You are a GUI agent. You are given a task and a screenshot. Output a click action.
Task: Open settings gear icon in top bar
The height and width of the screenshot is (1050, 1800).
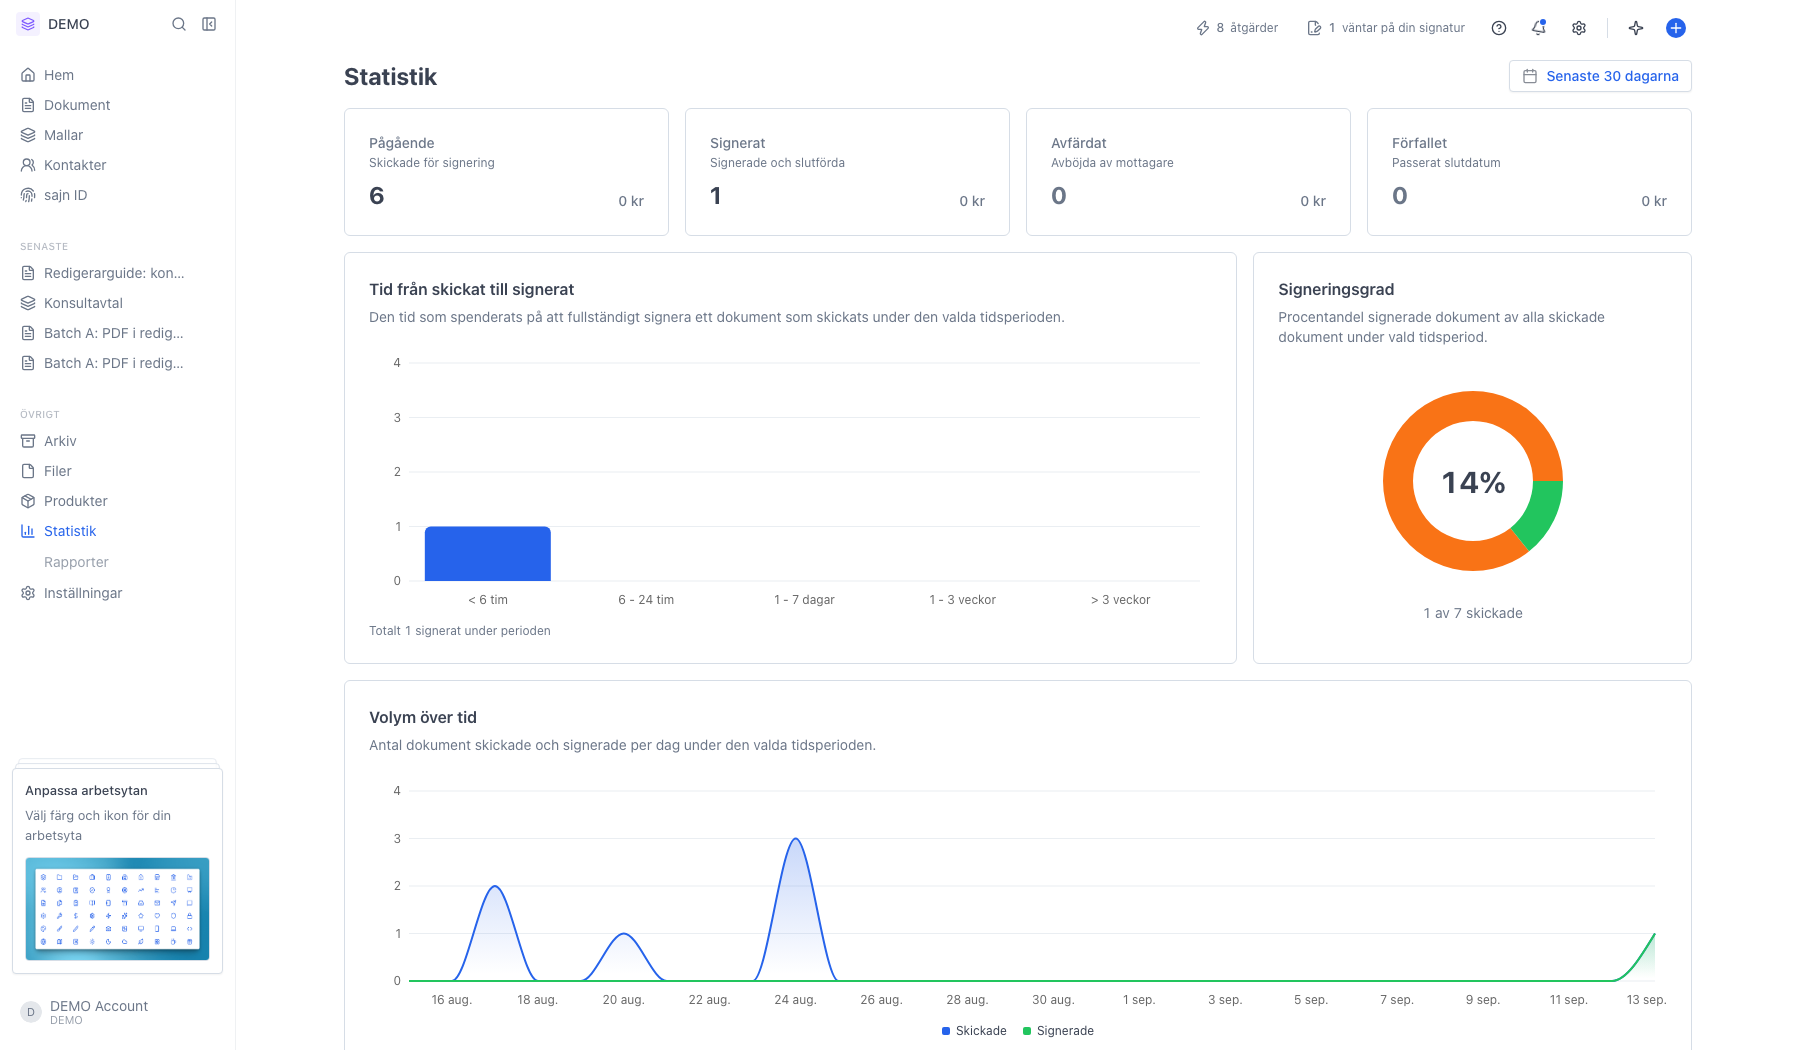1579,28
